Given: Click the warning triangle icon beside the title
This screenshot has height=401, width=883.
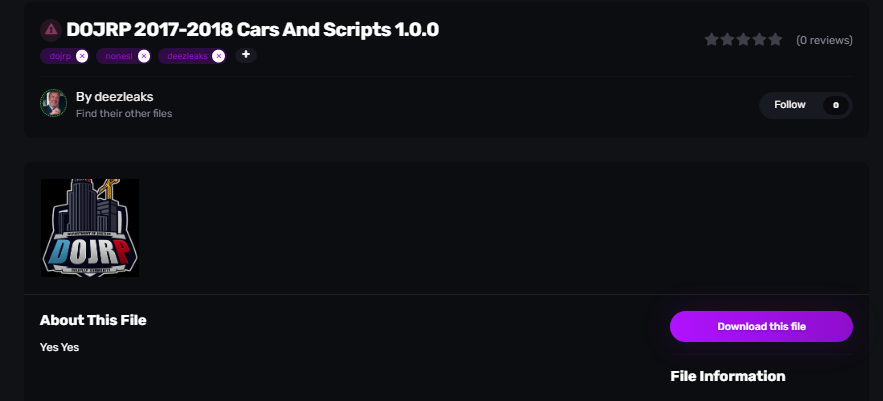Looking at the screenshot, I should coord(50,29).
